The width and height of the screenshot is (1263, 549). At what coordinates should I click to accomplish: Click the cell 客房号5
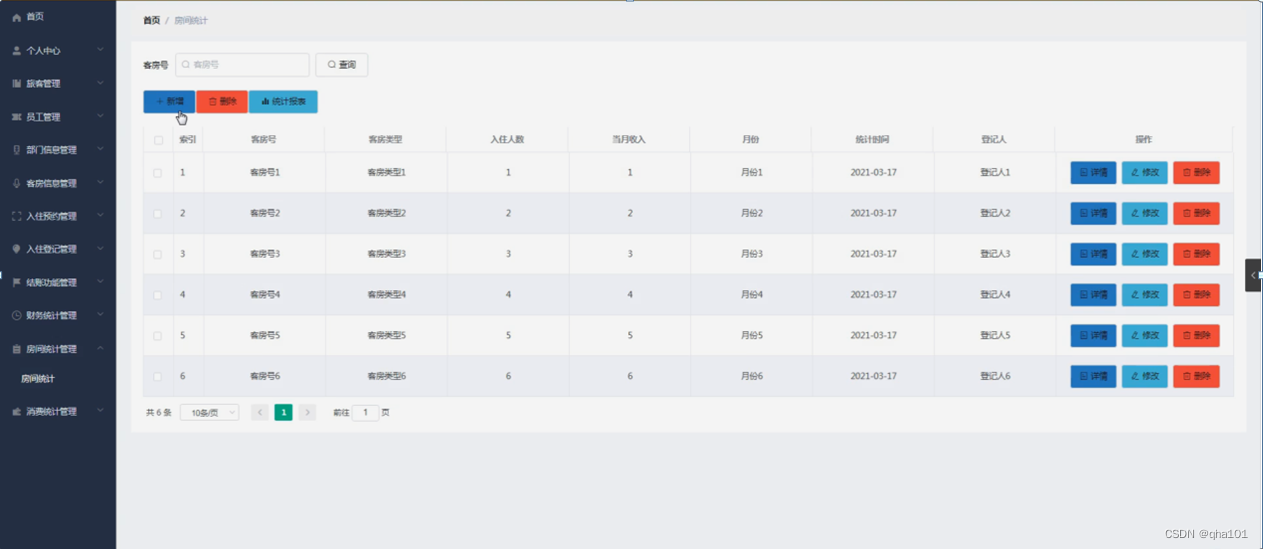point(265,335)
